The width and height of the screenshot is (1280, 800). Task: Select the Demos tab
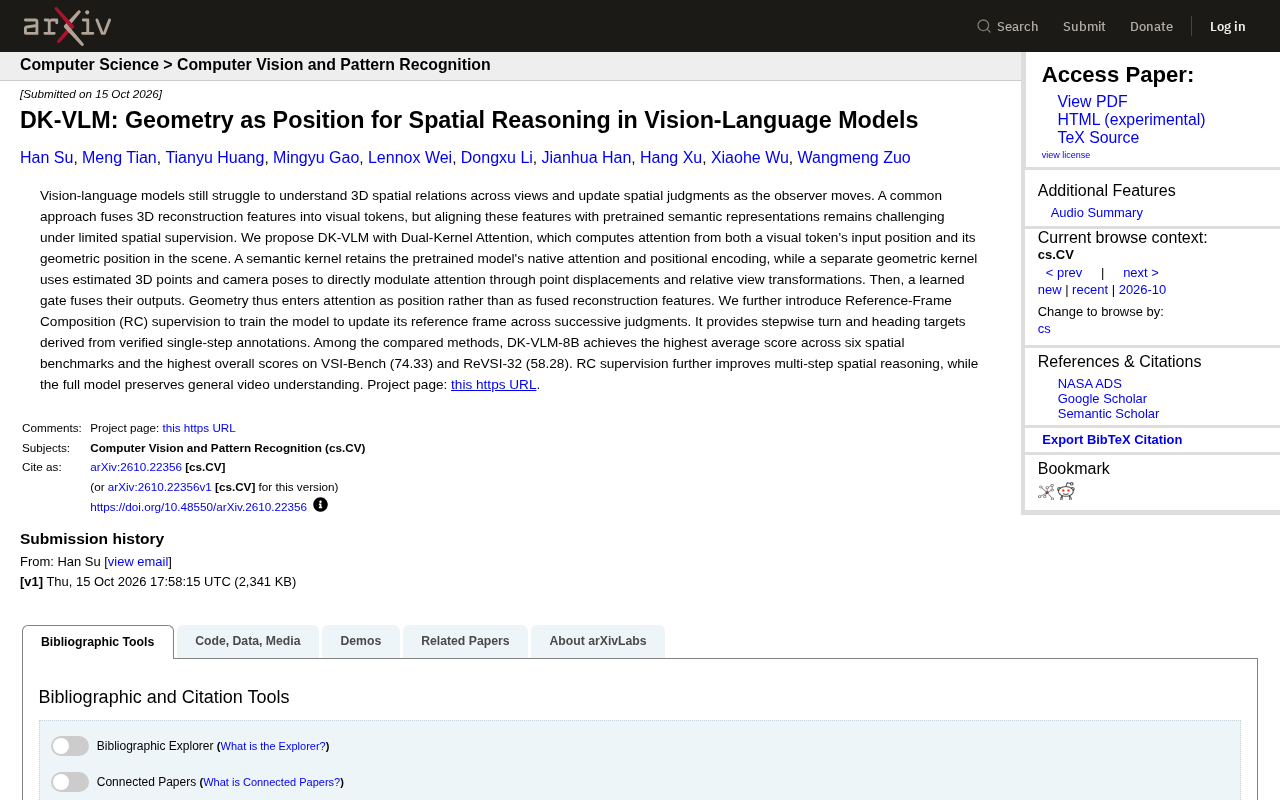361,641
